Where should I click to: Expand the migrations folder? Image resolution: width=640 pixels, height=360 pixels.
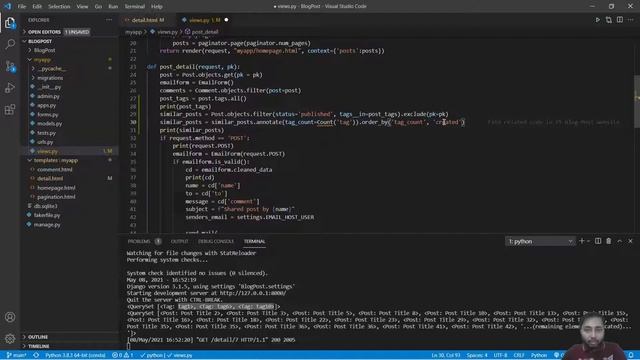[x=69, y=78]
